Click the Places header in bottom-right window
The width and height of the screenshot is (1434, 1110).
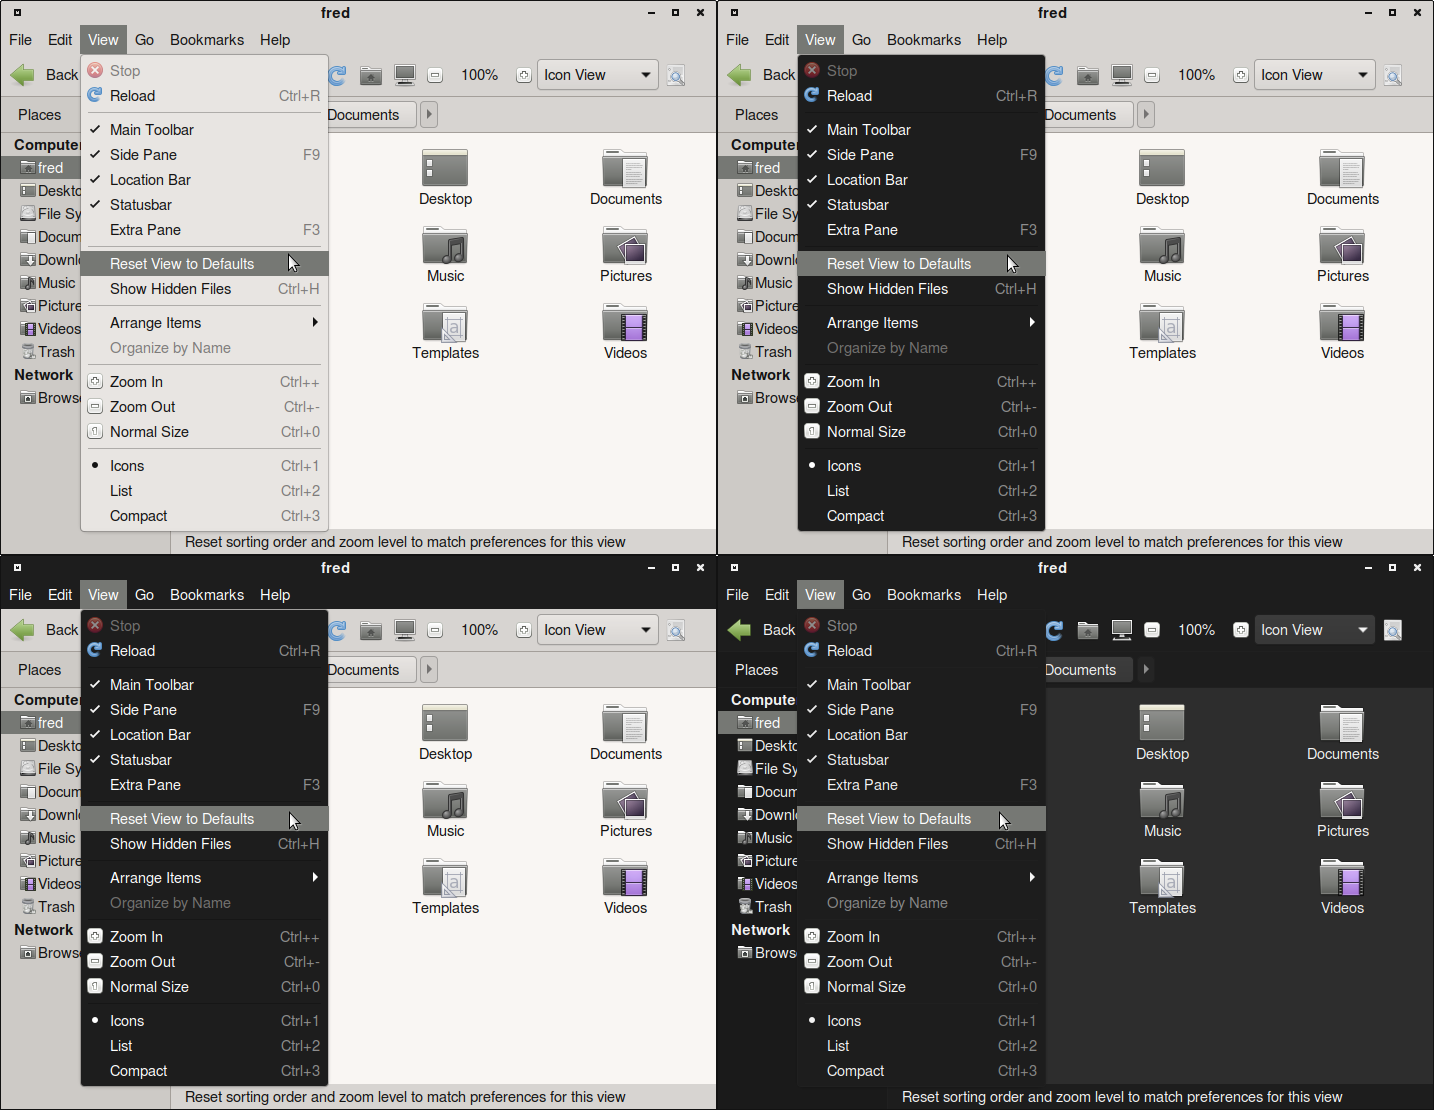point(757,670)
